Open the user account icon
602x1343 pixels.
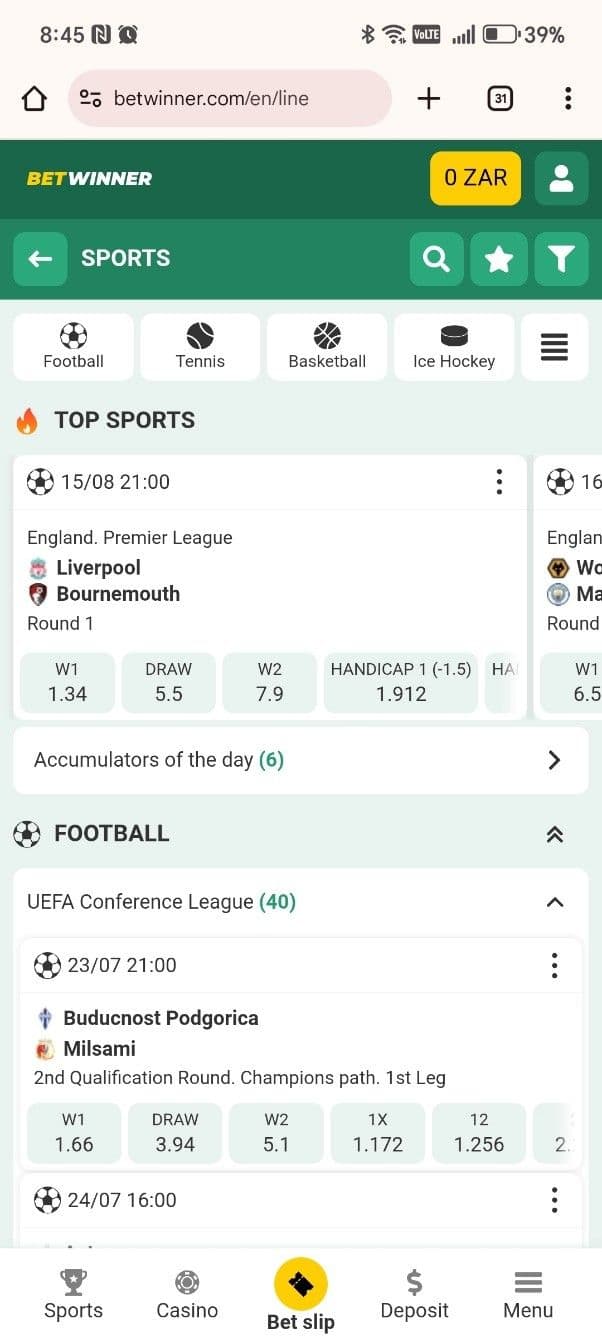point(561,178)
